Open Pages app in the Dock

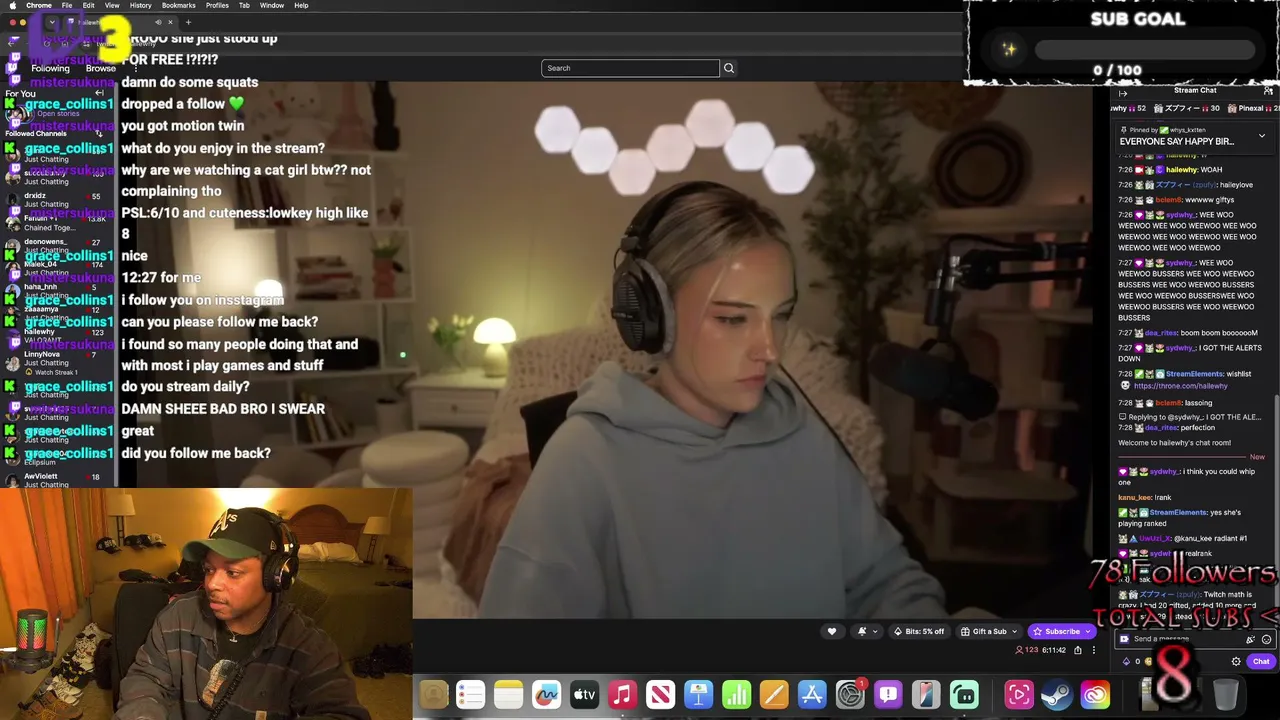pyautogui.click(x=774, y=694)
